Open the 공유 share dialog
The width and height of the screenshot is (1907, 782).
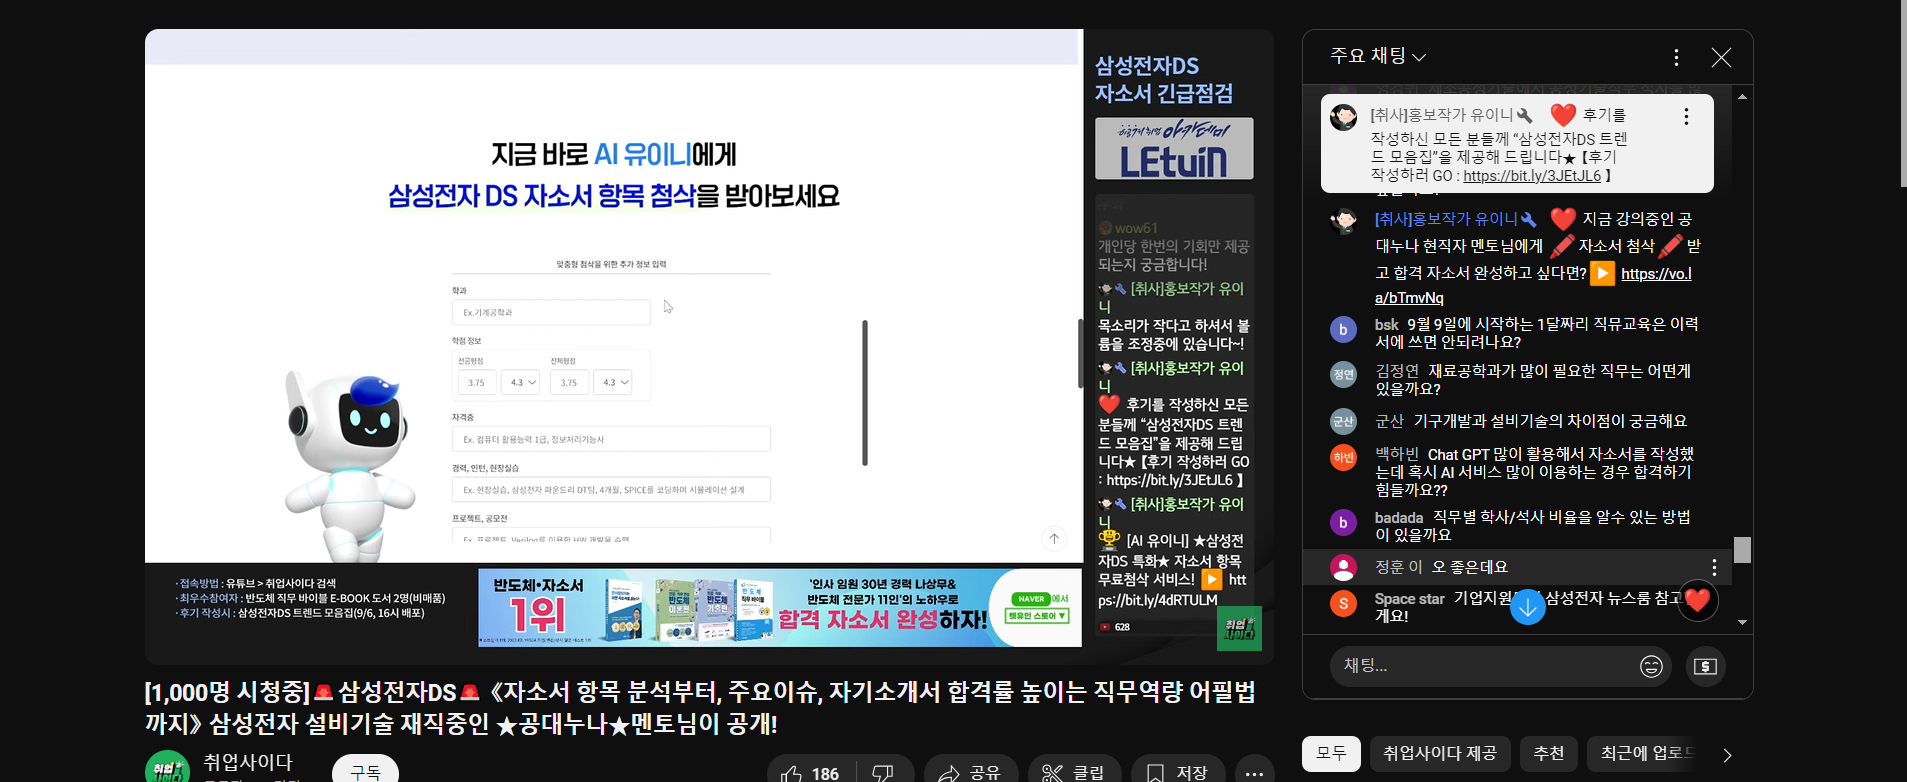970,773
